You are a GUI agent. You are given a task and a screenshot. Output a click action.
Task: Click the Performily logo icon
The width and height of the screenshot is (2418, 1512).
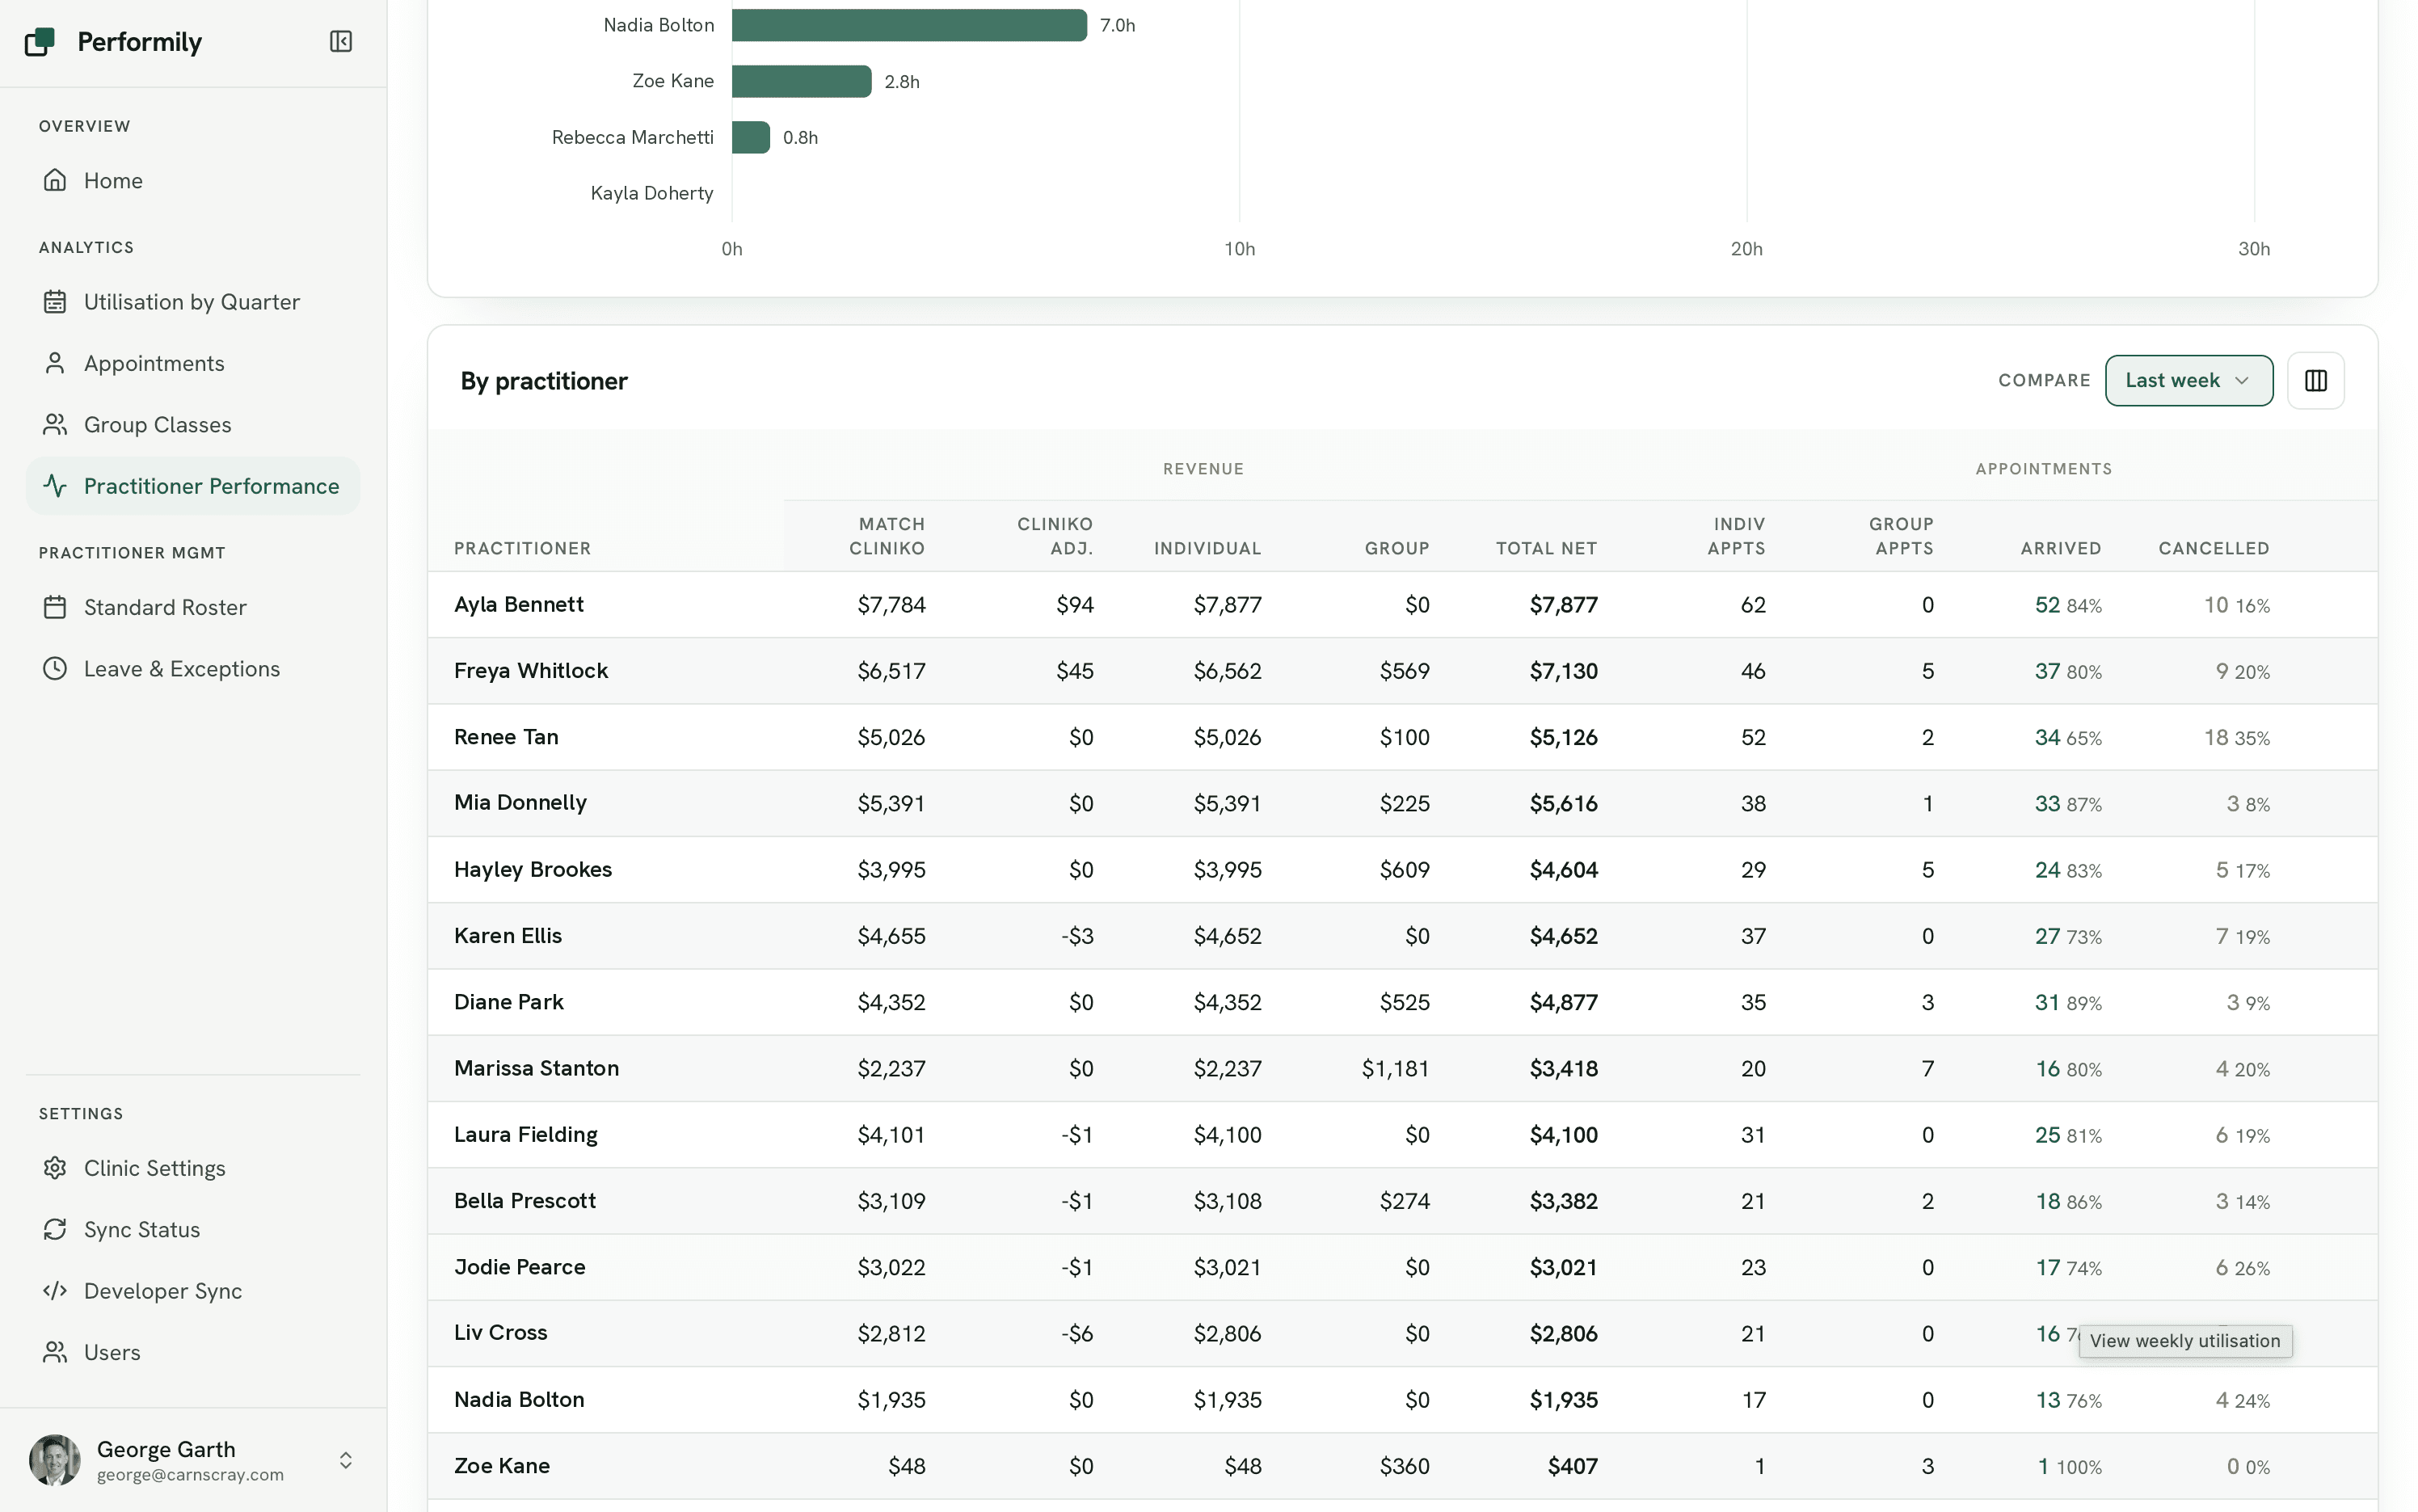click(x=39, y=42)
